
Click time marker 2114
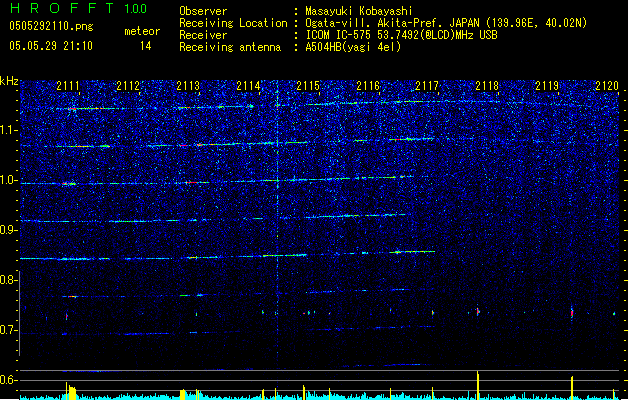pyautogui.click(x=248, y=85)
